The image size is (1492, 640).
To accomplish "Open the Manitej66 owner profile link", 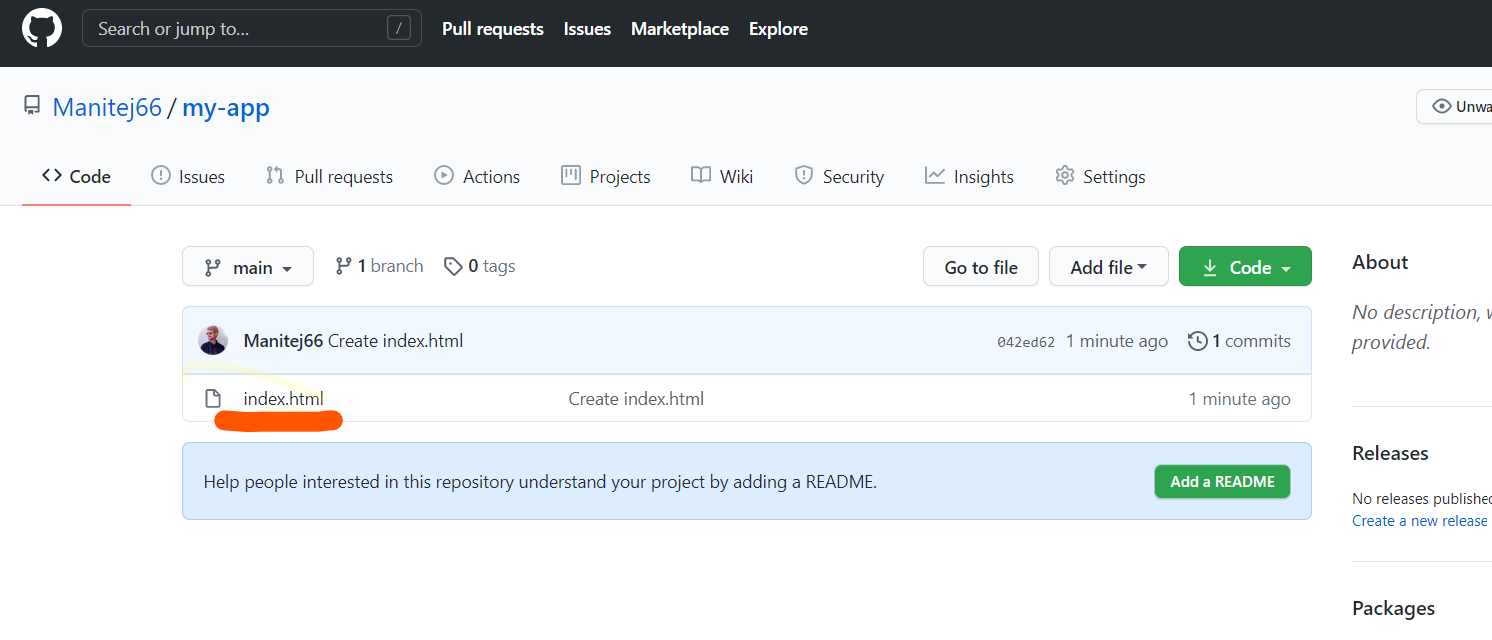I will [x=107, y=107].
